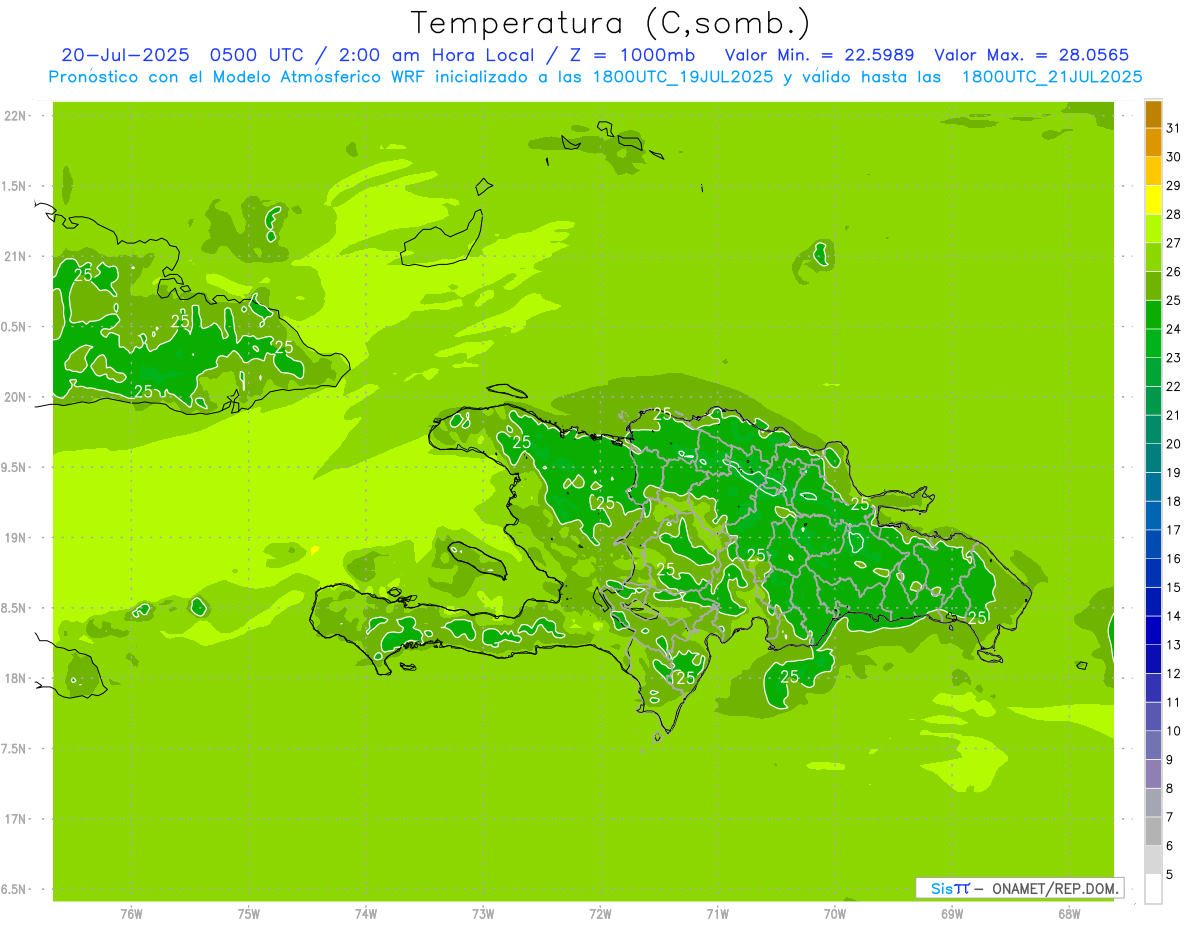Click the legend swatch between 25 and 26
The image size is (1200, 927).
click(1153, 286)
